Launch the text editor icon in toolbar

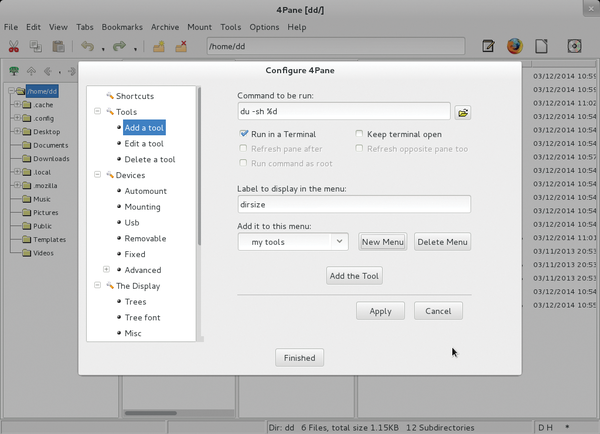pos(488,46)
